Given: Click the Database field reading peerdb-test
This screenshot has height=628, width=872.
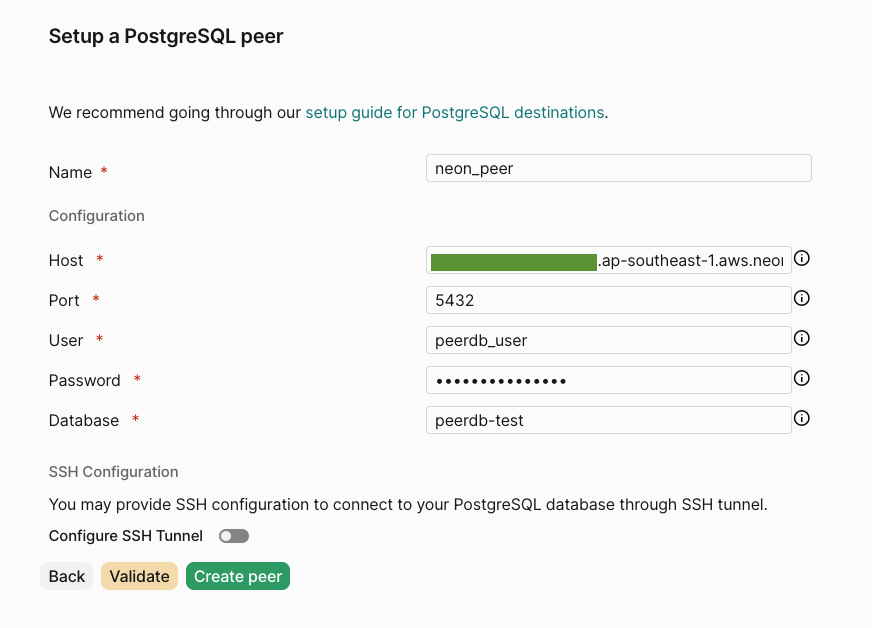Looking at the screenshot, I should point(608,420).
